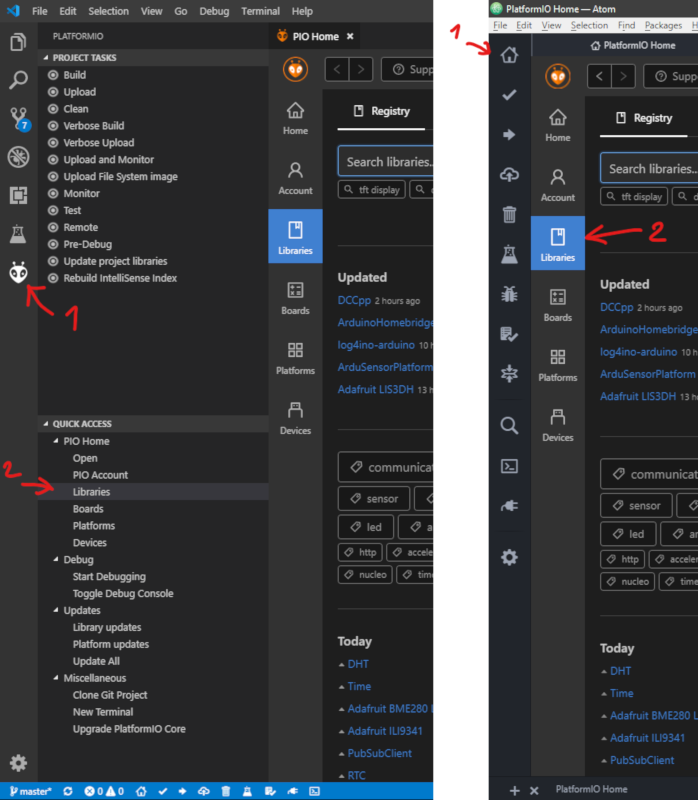Click cloud upload icon in Atom toolbar
The width and height of the screenshot is (698, 800).
pos(509,174)
